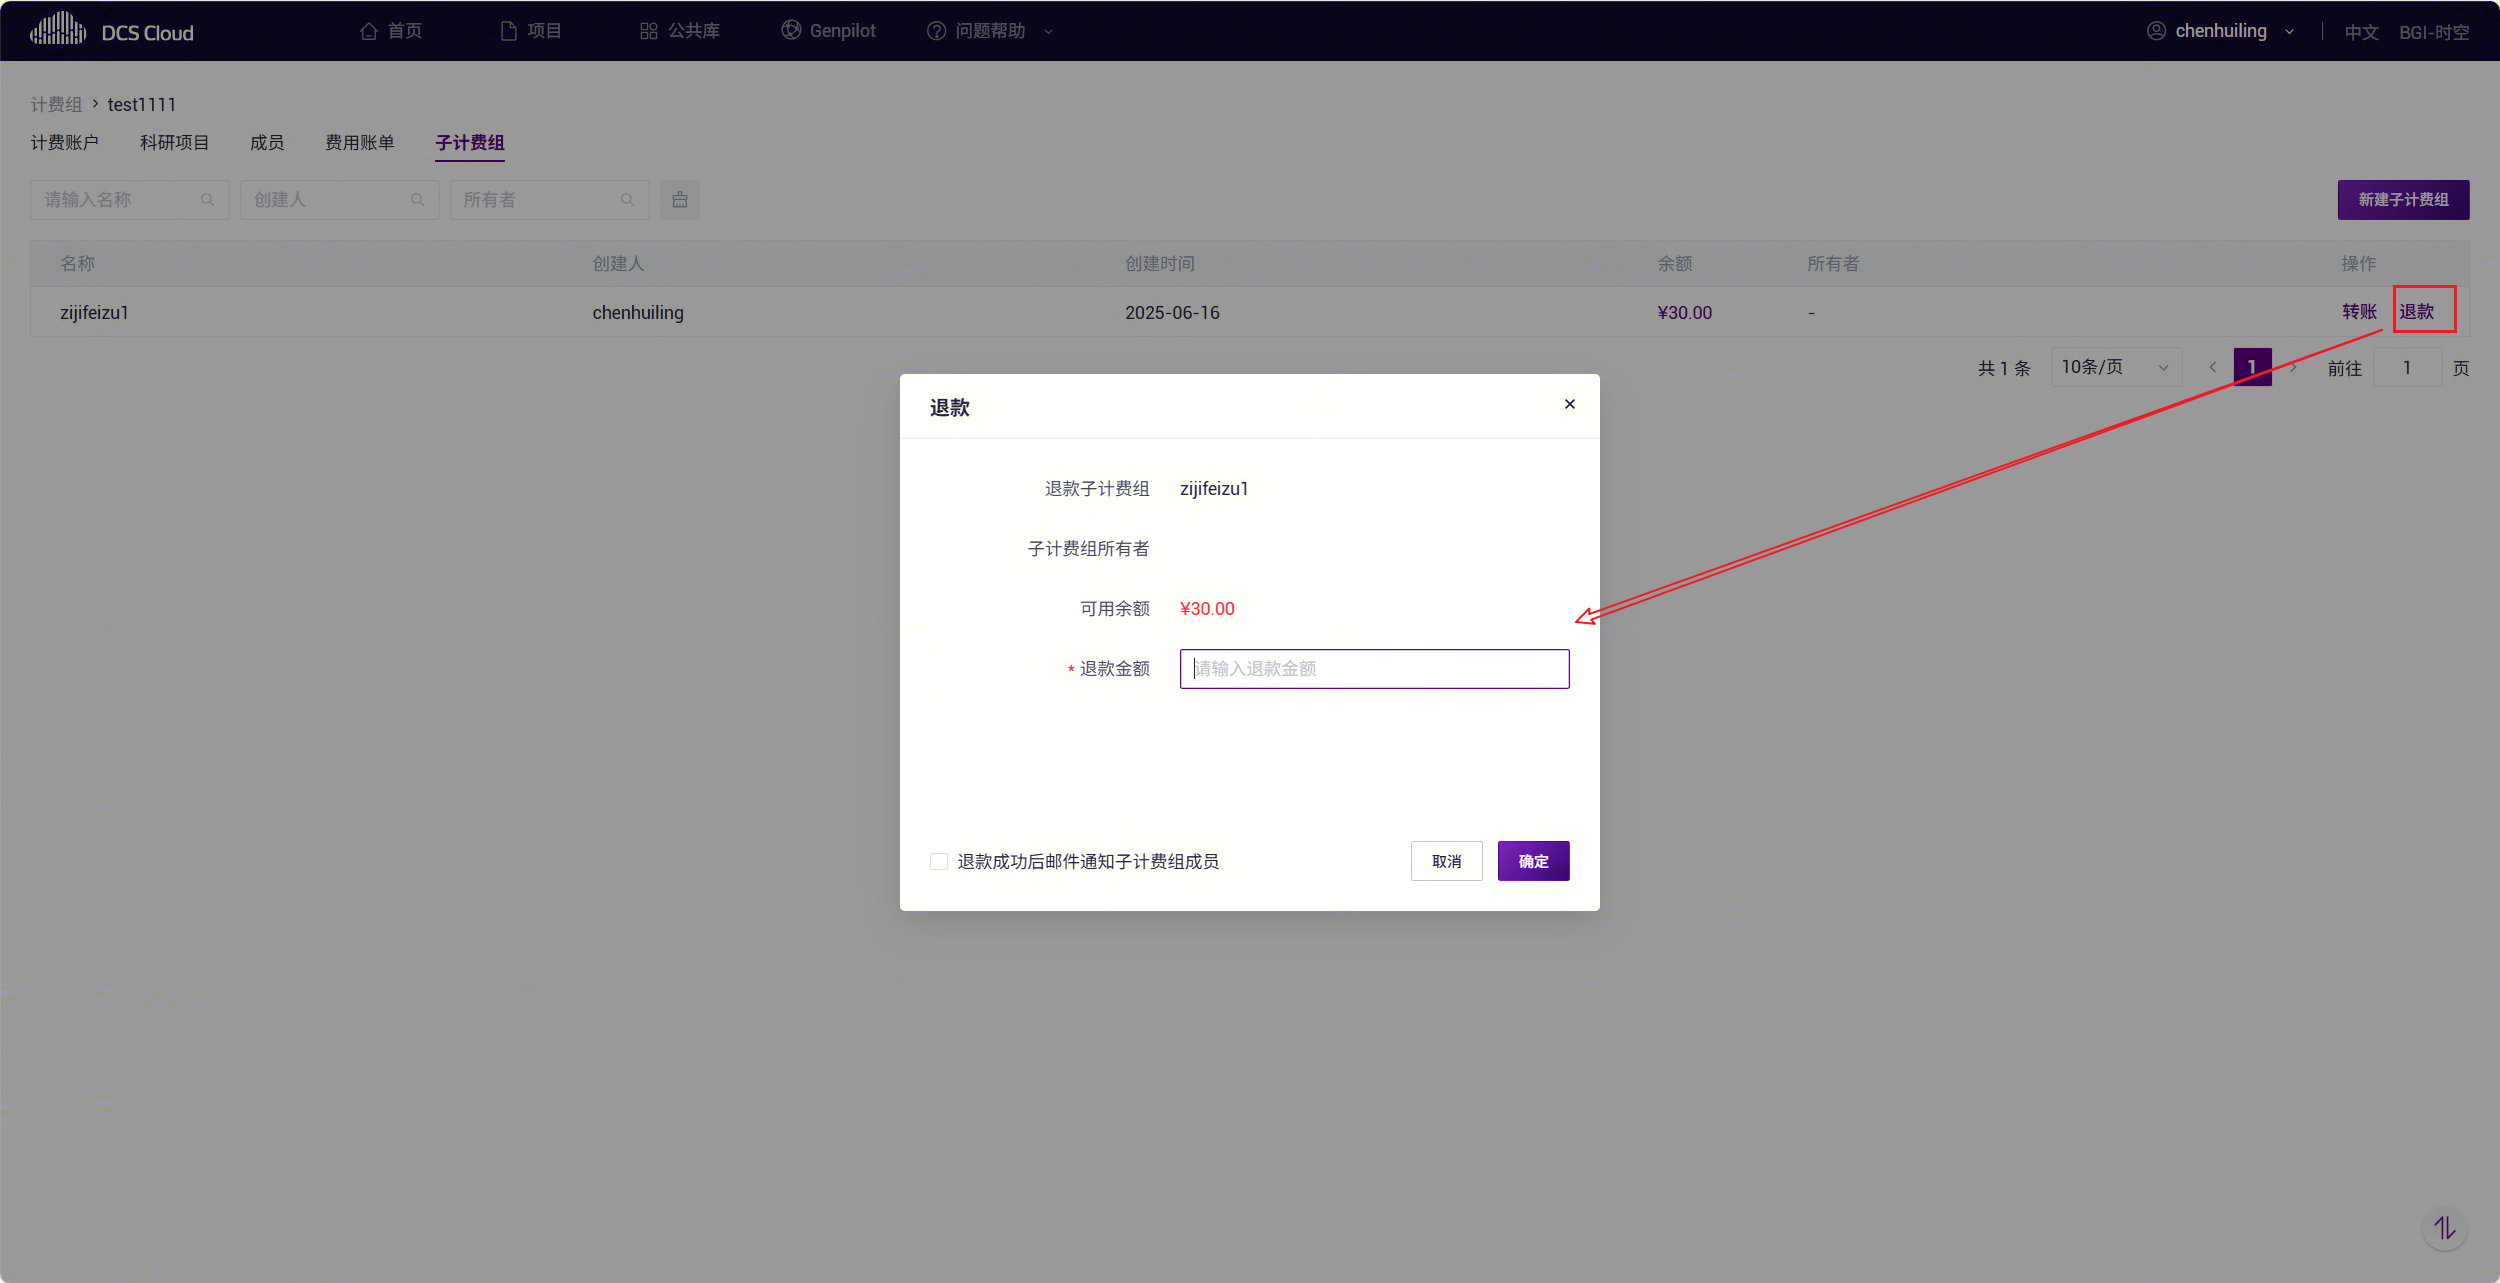
Task: Click the DCS Cloud logo icon
Action: click(x=57, y=30)
